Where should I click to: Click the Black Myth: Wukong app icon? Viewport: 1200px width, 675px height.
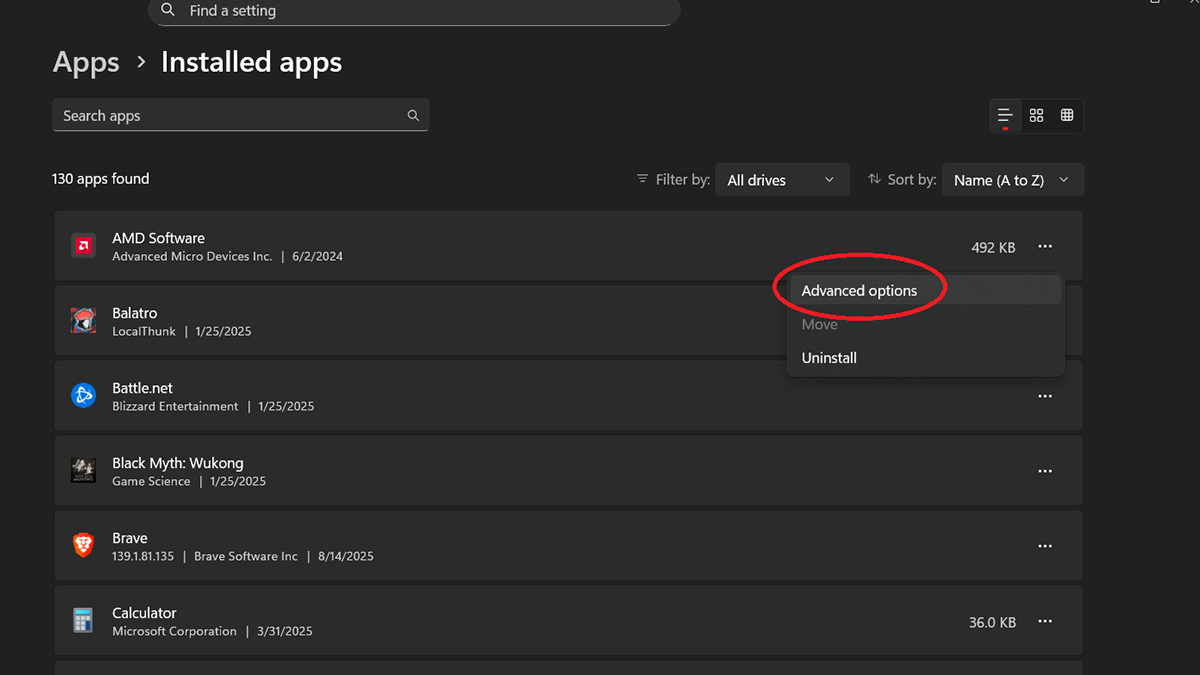[83, 470]
